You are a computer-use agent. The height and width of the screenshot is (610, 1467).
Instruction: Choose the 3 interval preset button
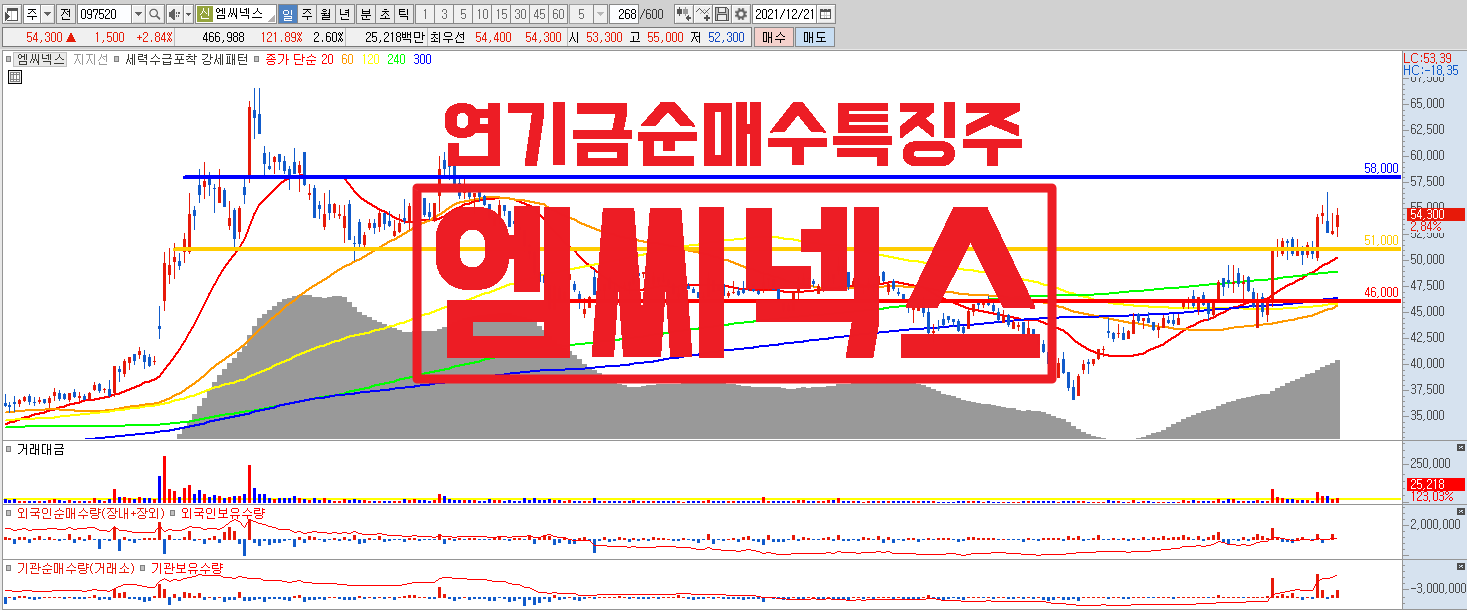pos(443,14)
